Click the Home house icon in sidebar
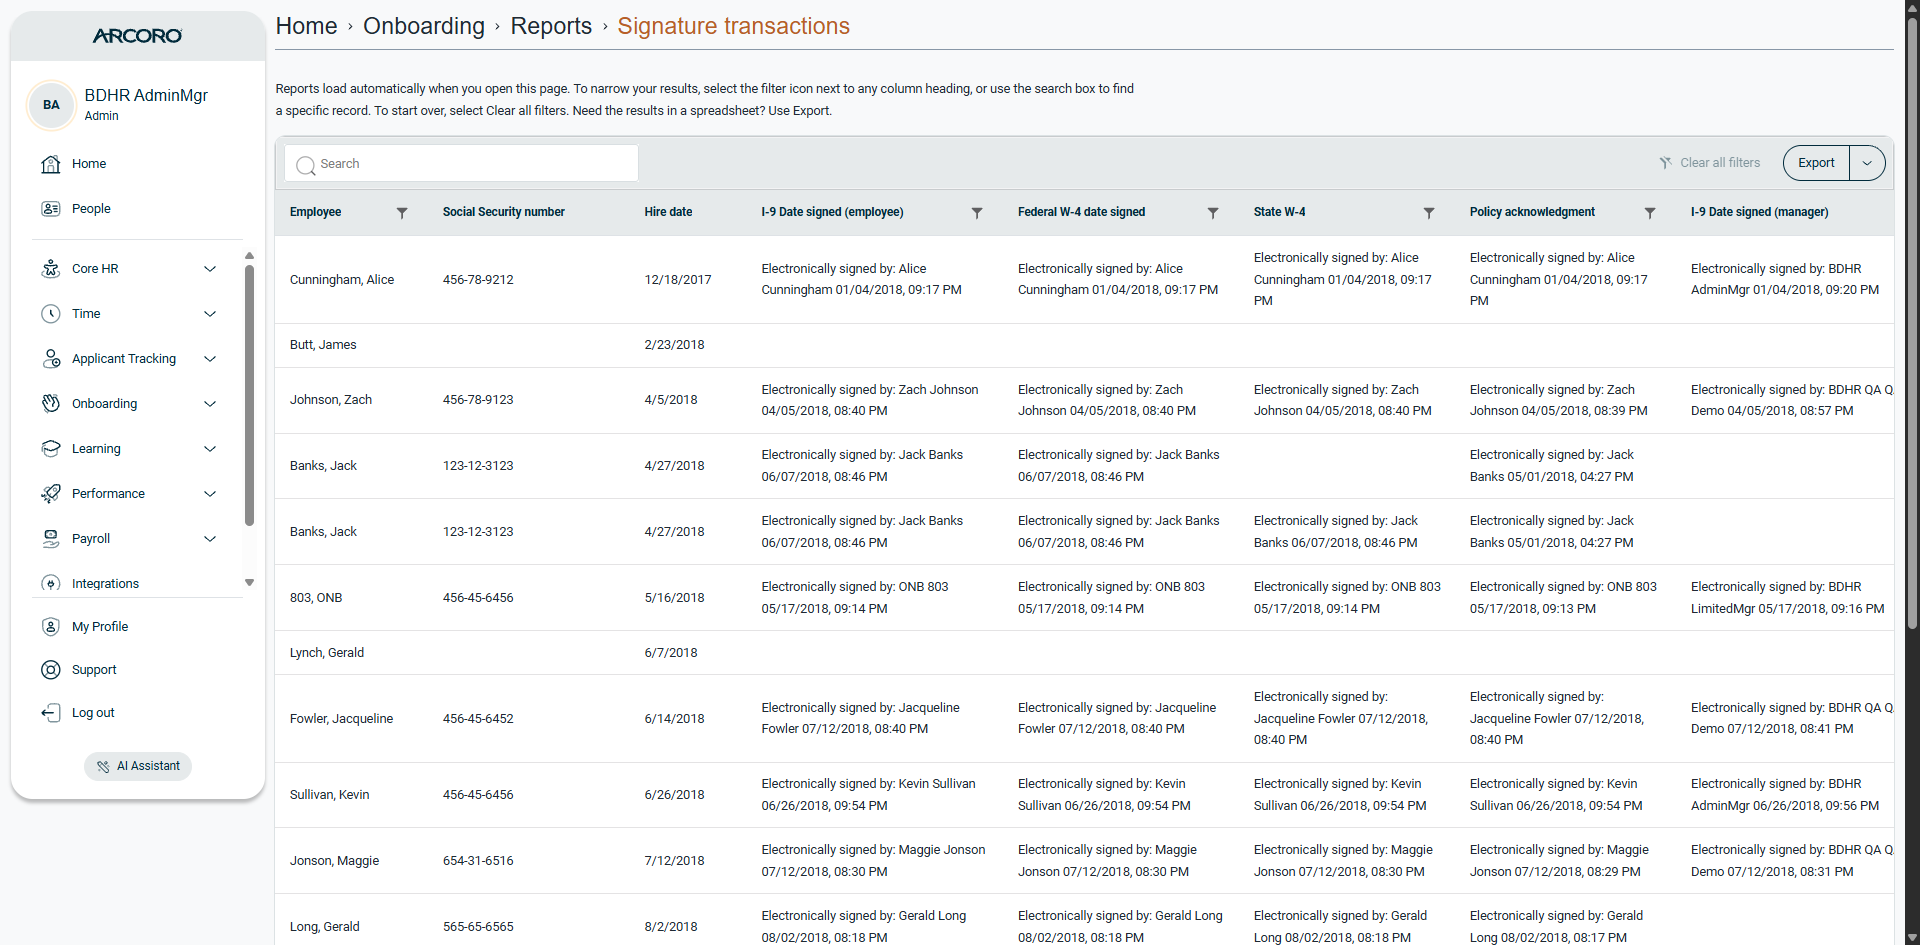This screenshot has height=945, width=1920. (51, 164)
